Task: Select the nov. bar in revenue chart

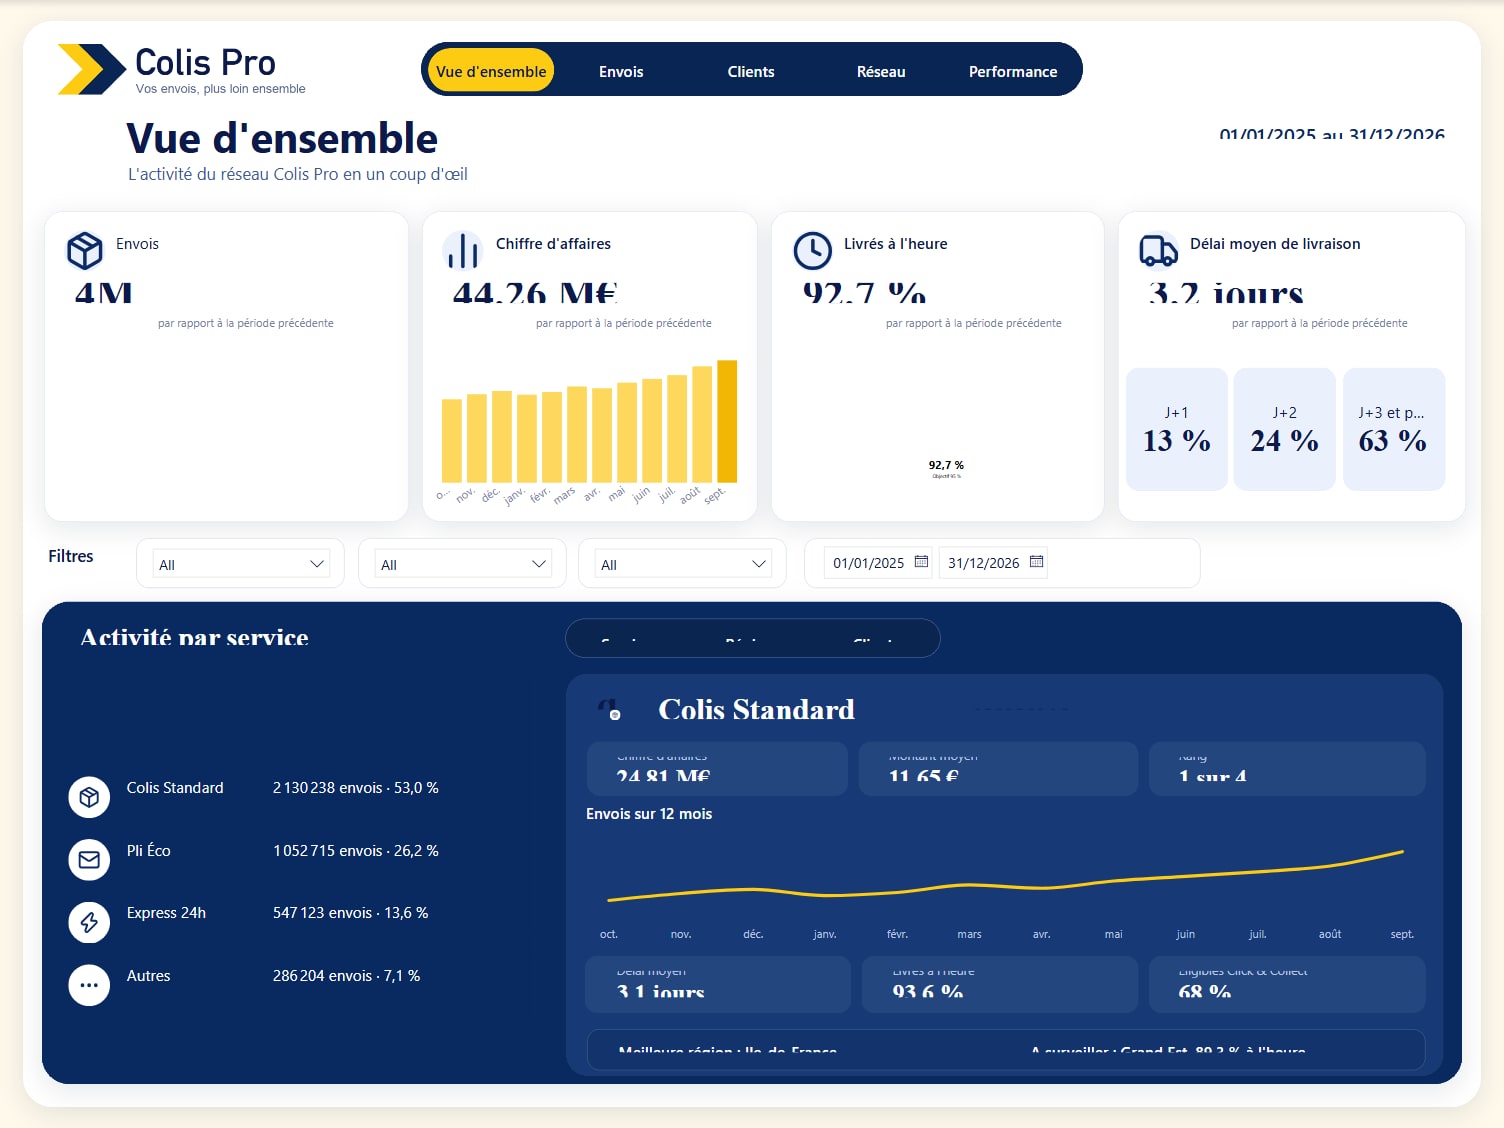Action: [x=477, y=438]
